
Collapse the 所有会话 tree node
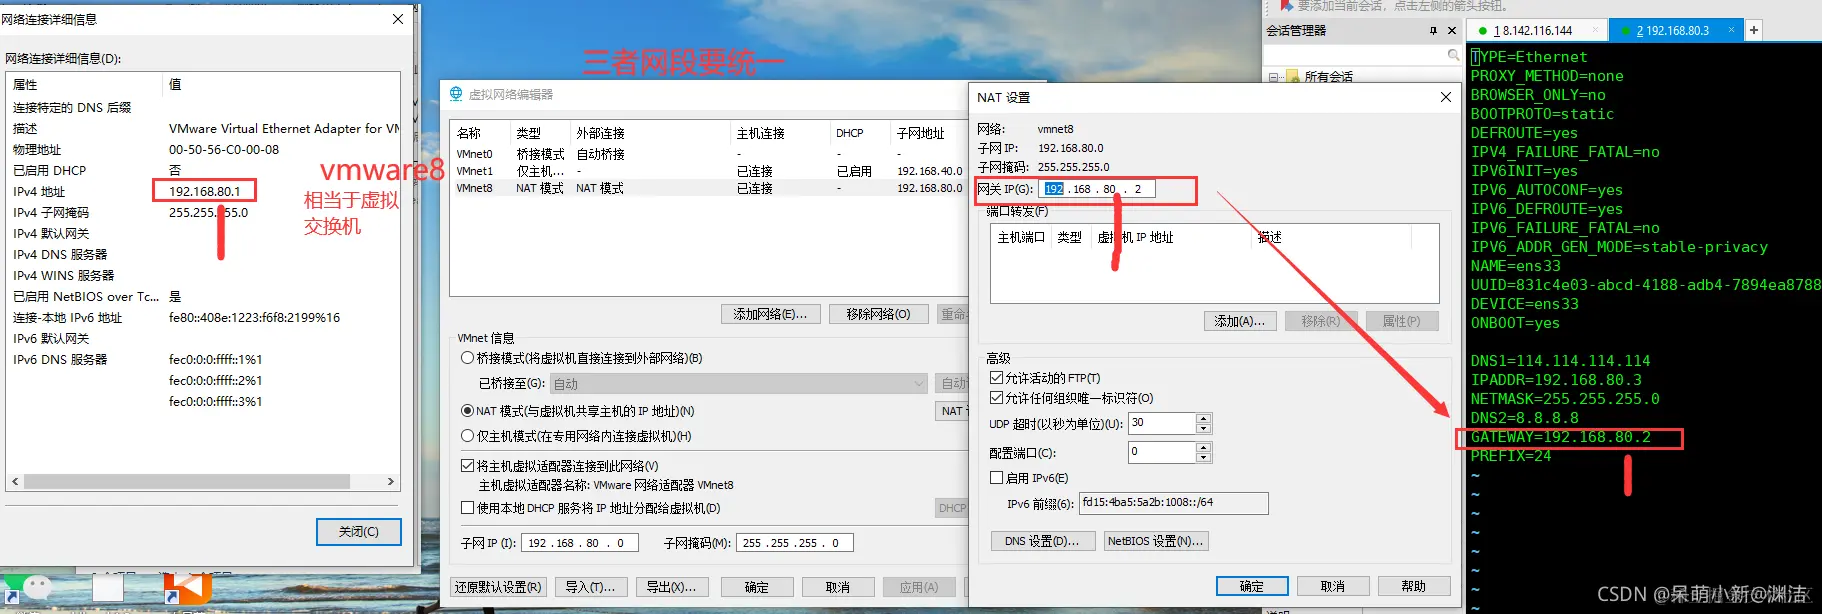click(x=1274, y=77)
